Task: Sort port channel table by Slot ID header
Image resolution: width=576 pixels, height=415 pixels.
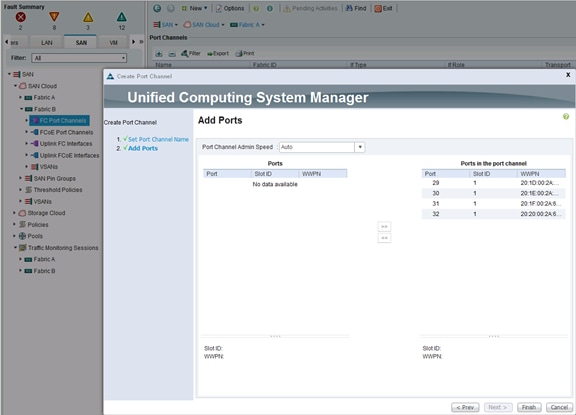Action: tap(493, 174)
